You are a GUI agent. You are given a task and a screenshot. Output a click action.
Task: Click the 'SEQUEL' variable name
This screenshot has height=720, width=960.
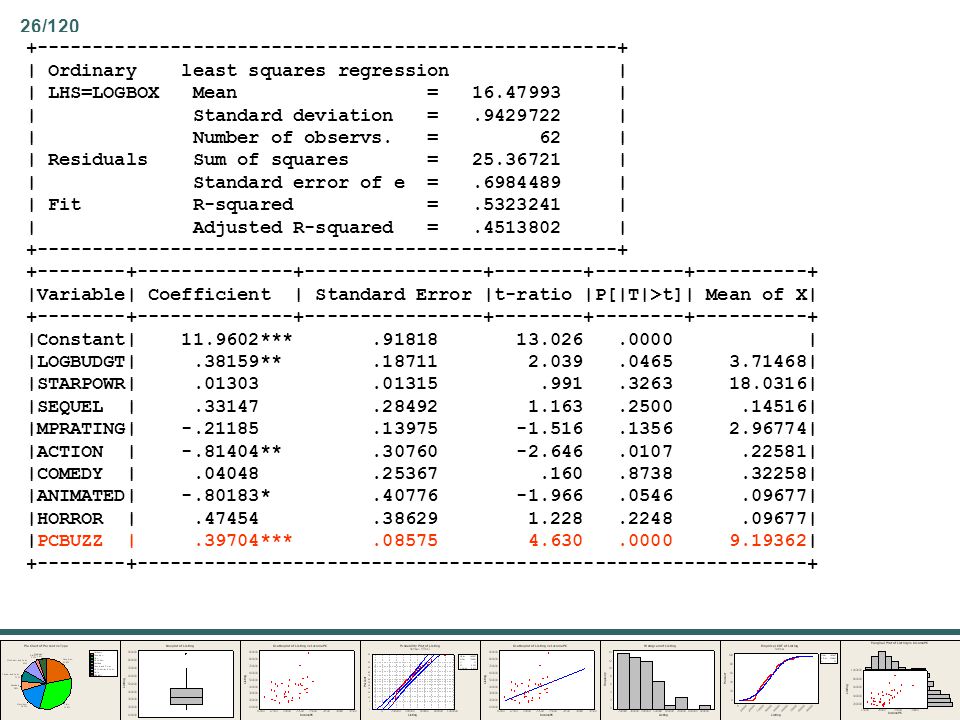(x=70, y=407)
